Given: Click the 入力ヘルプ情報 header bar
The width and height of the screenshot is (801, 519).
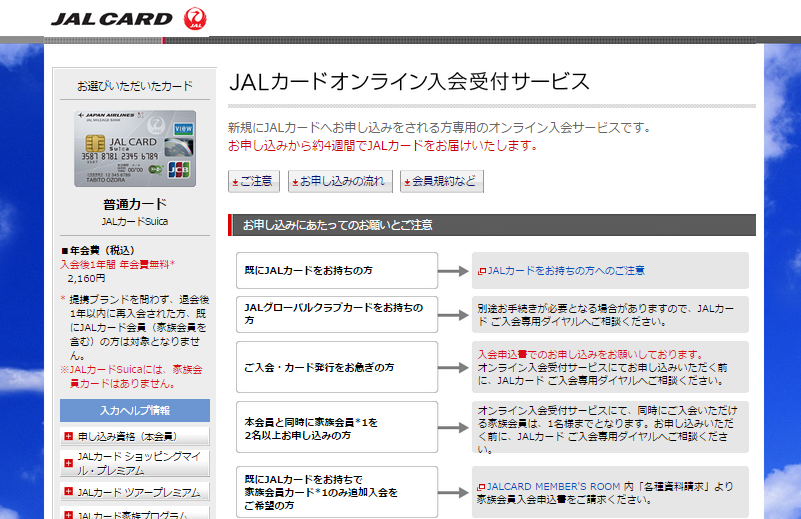Looking at the screenshot, I should pyautogui.click(x=135, y=410).
